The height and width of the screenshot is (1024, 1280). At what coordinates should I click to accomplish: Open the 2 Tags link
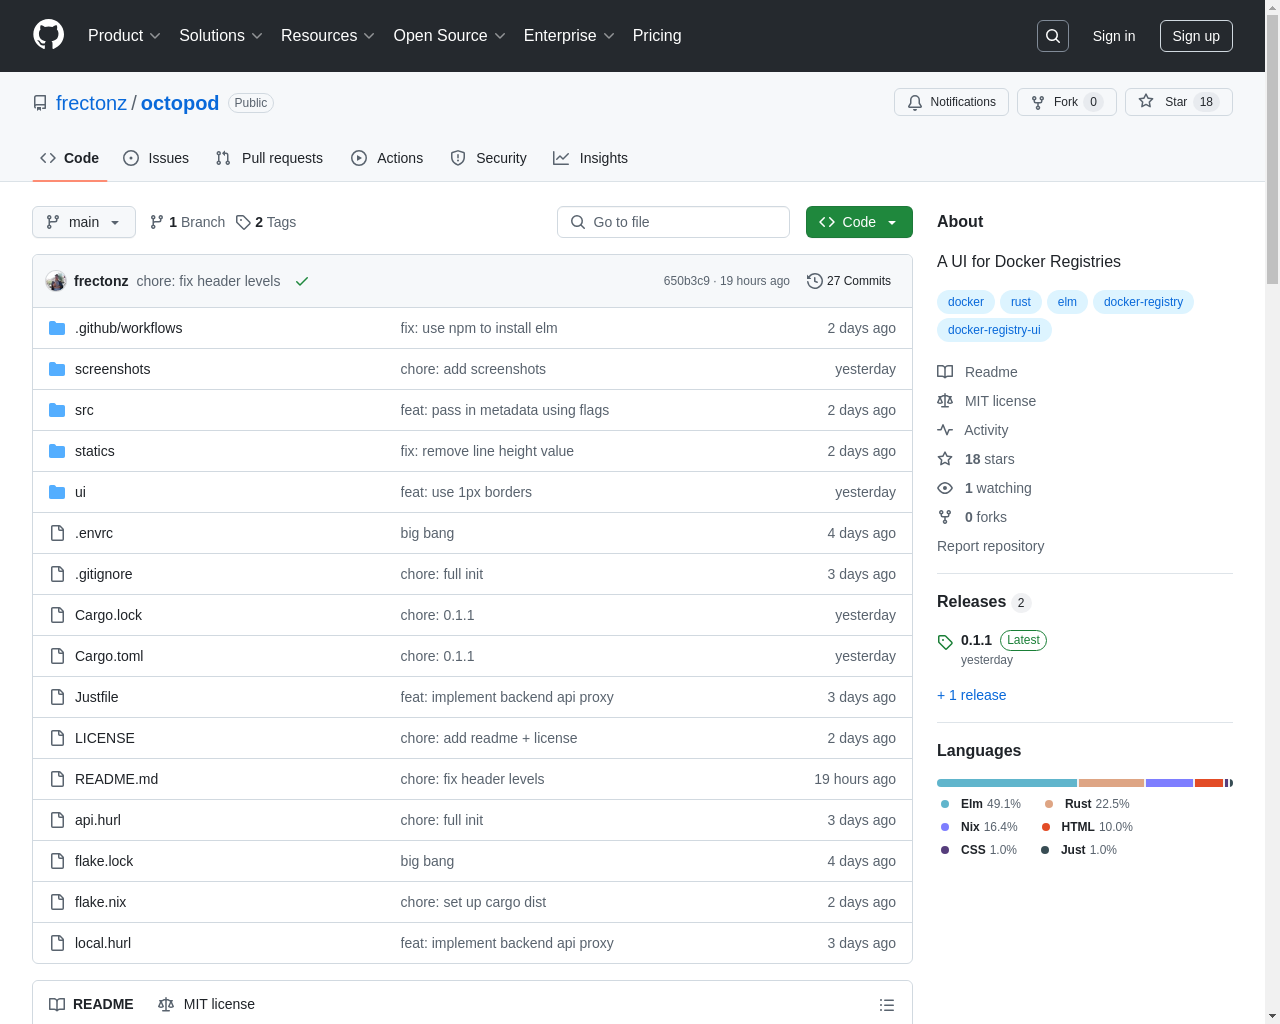(266, 222)
